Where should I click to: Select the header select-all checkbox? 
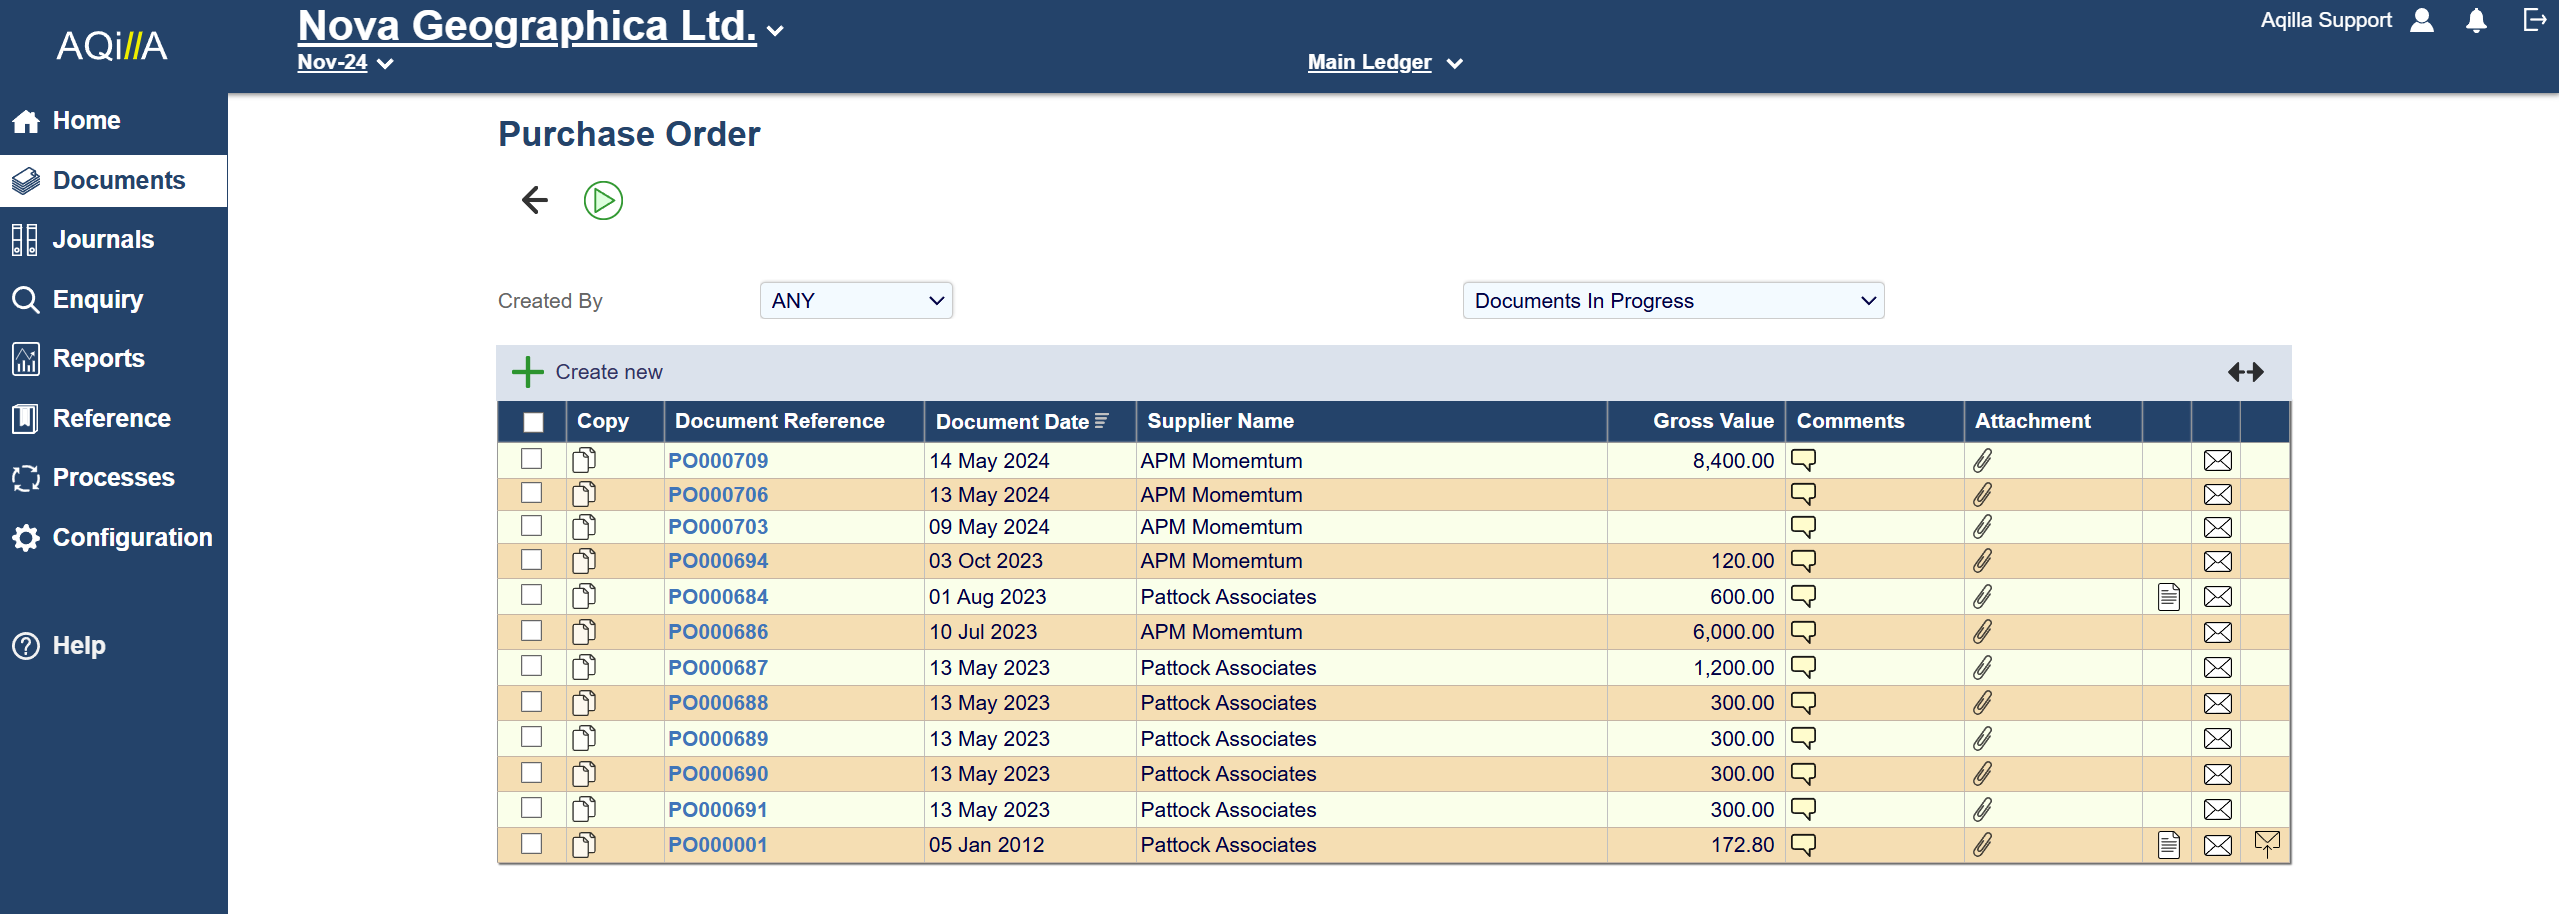(x=533, y=422)
